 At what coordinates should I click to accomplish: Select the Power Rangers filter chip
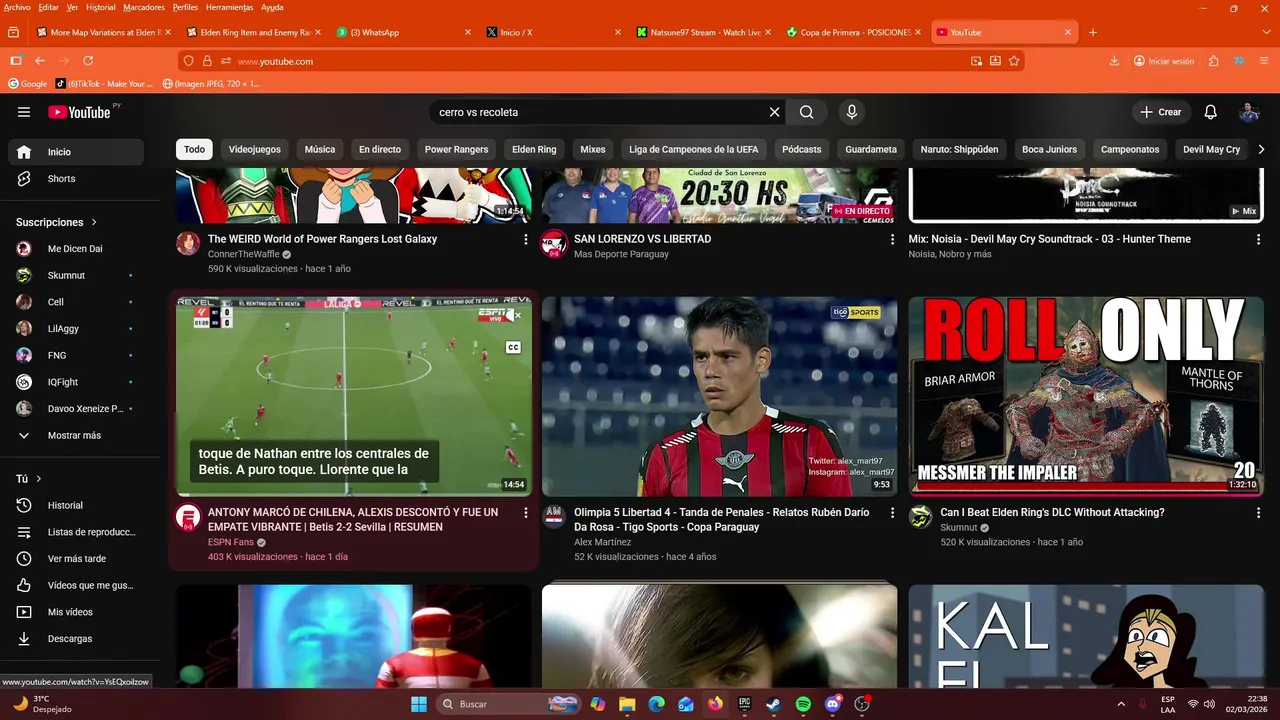point(456,149)
